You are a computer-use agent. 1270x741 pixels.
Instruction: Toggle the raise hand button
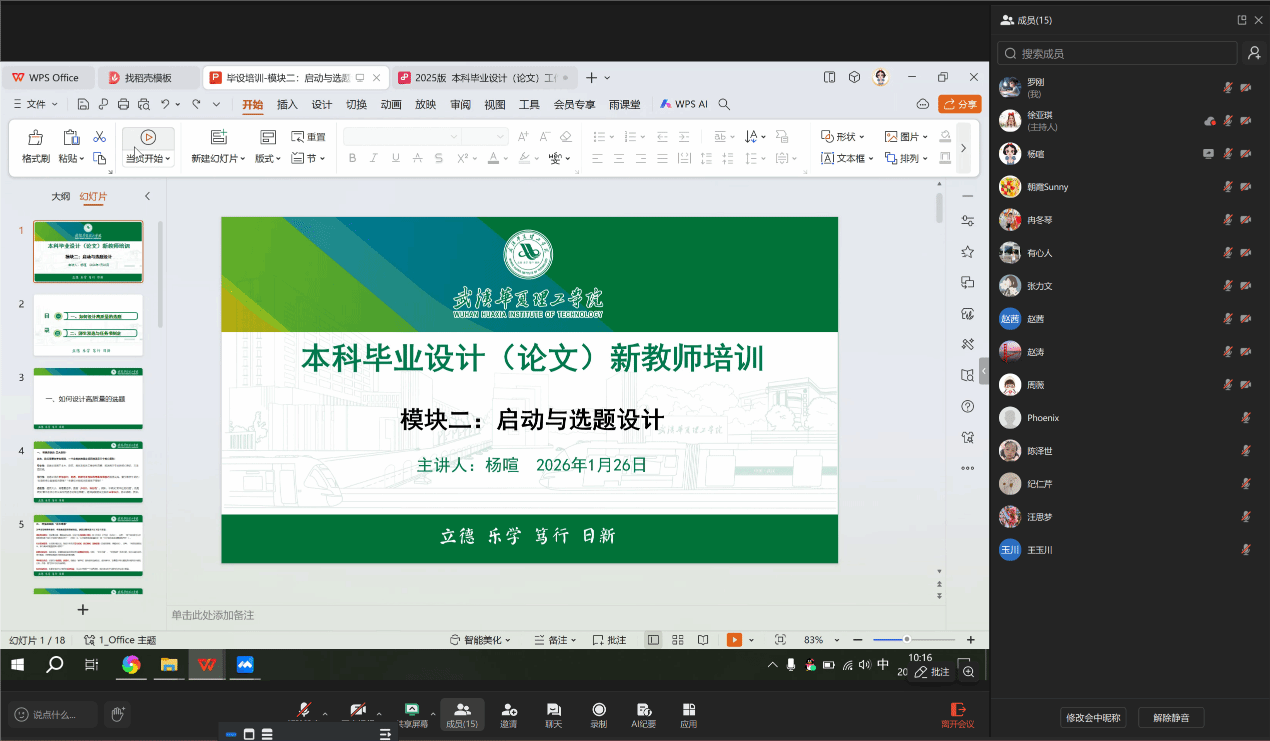117,713
